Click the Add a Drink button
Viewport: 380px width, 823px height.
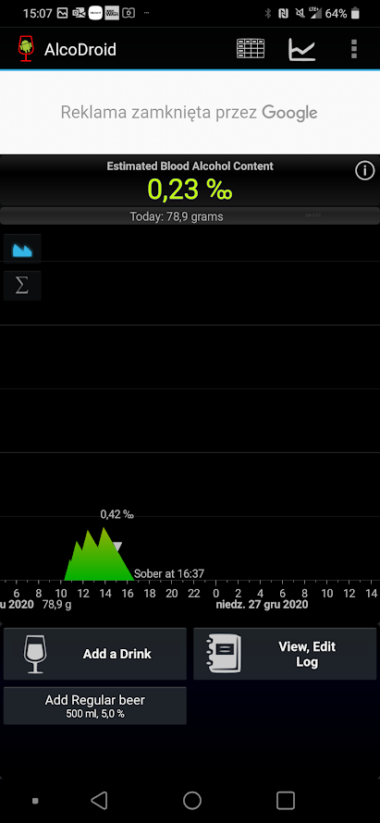pyautogui.click(x=95, y=653)
